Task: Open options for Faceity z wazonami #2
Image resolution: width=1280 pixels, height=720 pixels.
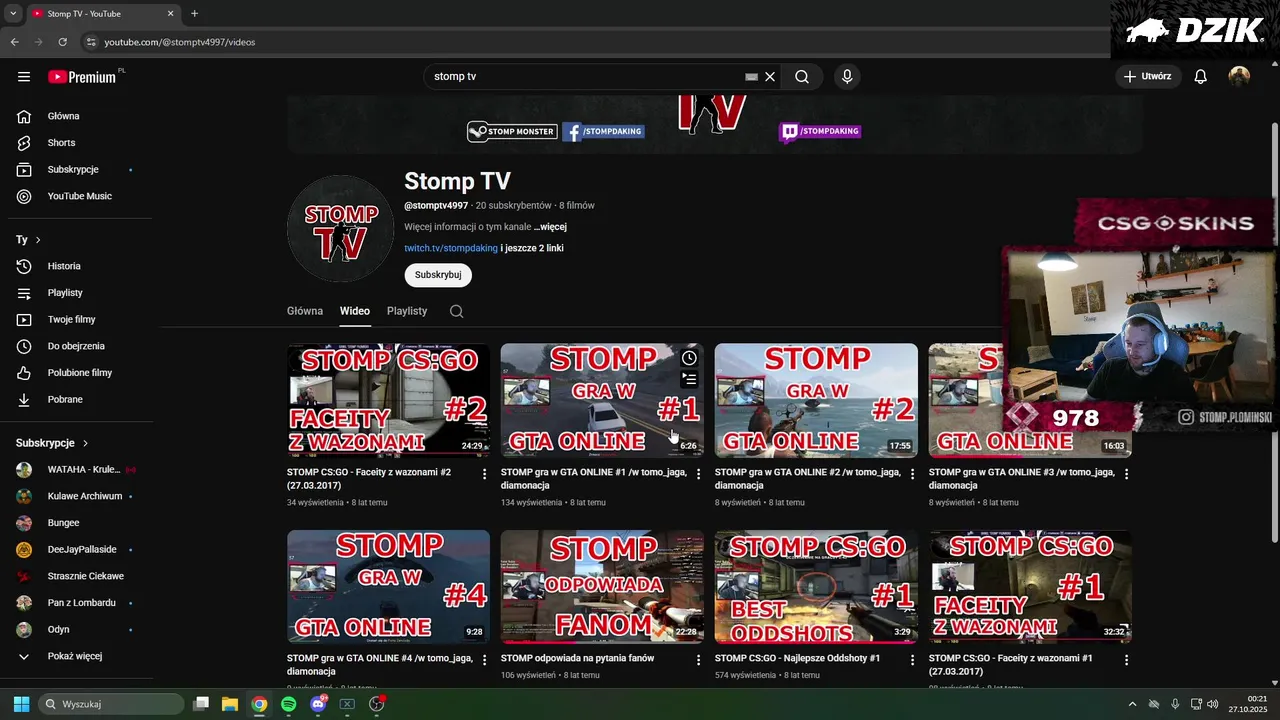Action: click(485, 474)
